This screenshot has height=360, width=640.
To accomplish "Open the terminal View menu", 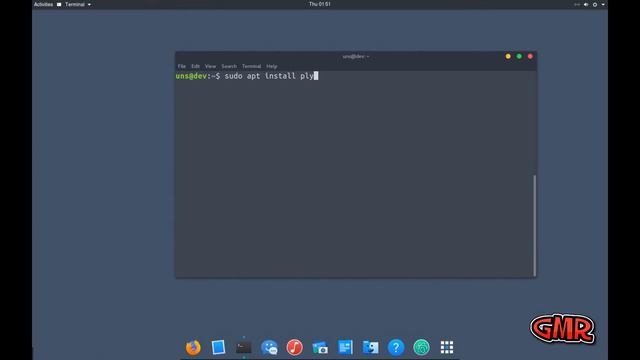I will pos(210,66).
